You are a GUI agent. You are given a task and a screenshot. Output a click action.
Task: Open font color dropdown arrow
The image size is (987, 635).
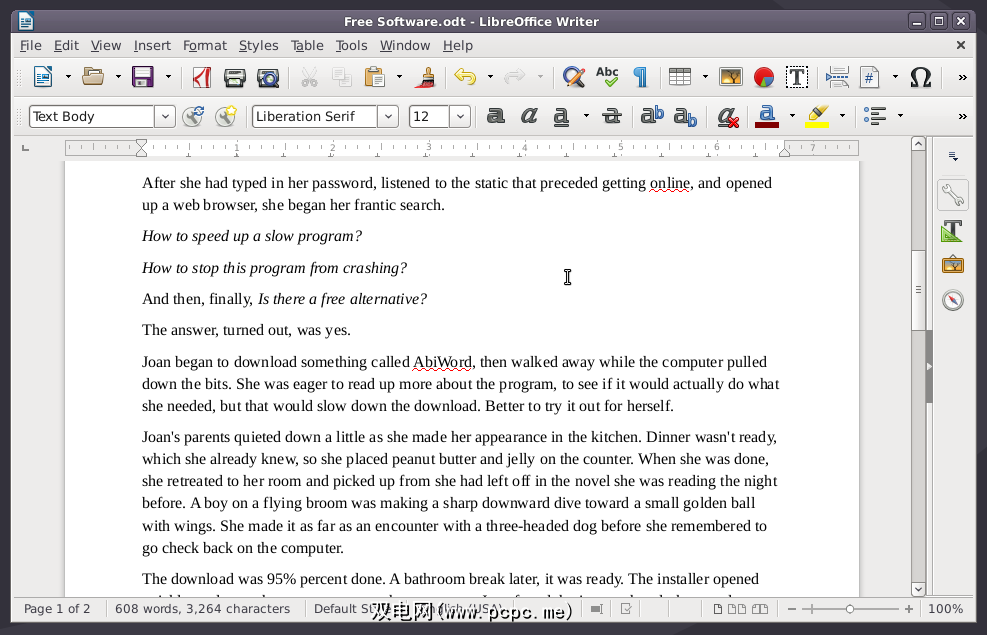coord(792,116)
